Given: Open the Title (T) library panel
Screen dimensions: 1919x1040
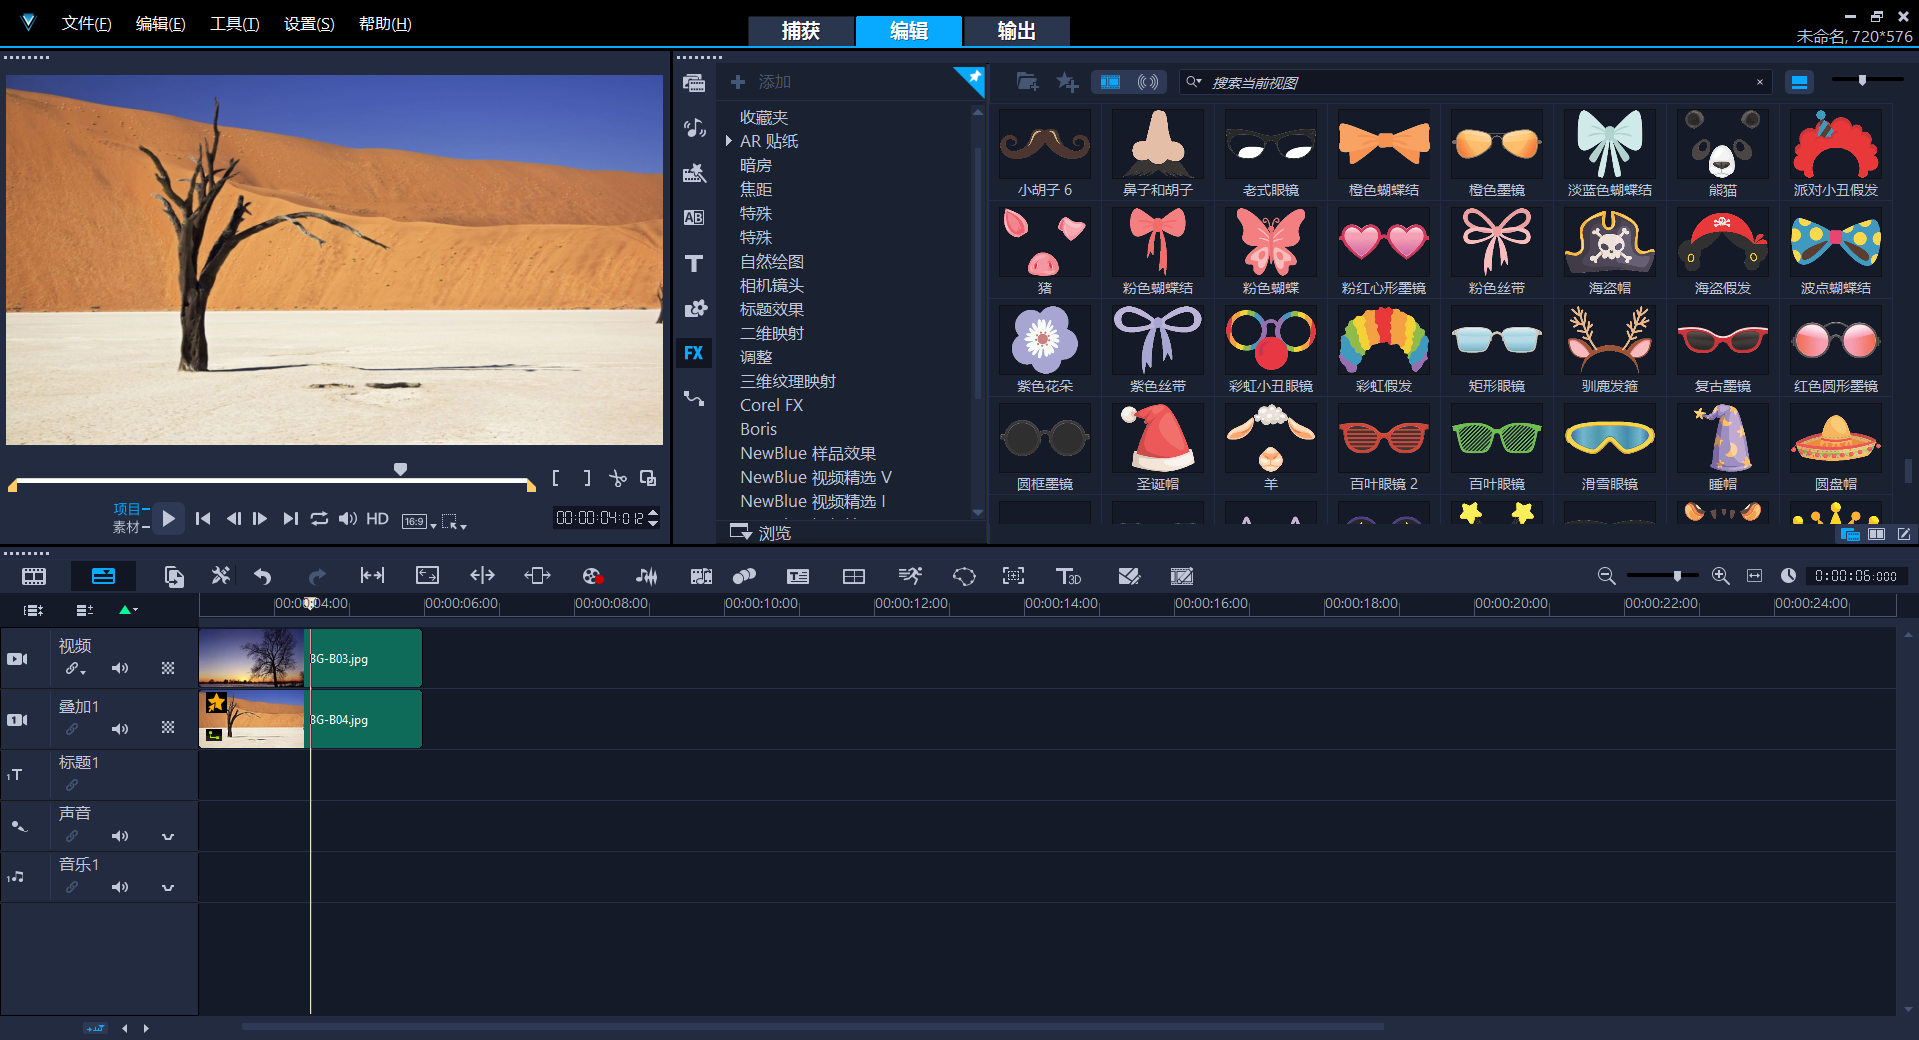Looking at the screenshot, I should coord(694,263).
